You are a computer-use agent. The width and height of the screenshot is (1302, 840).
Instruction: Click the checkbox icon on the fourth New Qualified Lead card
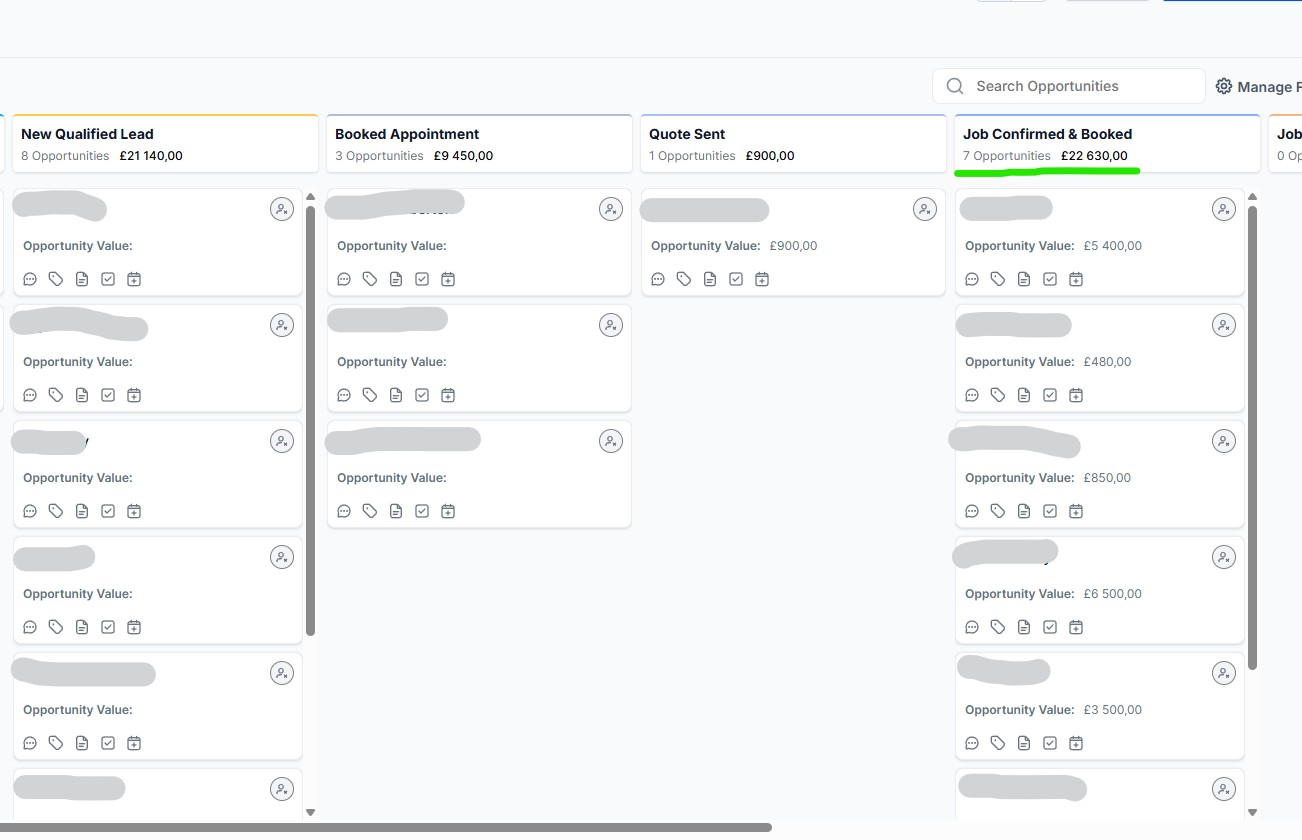pos(108,626)
